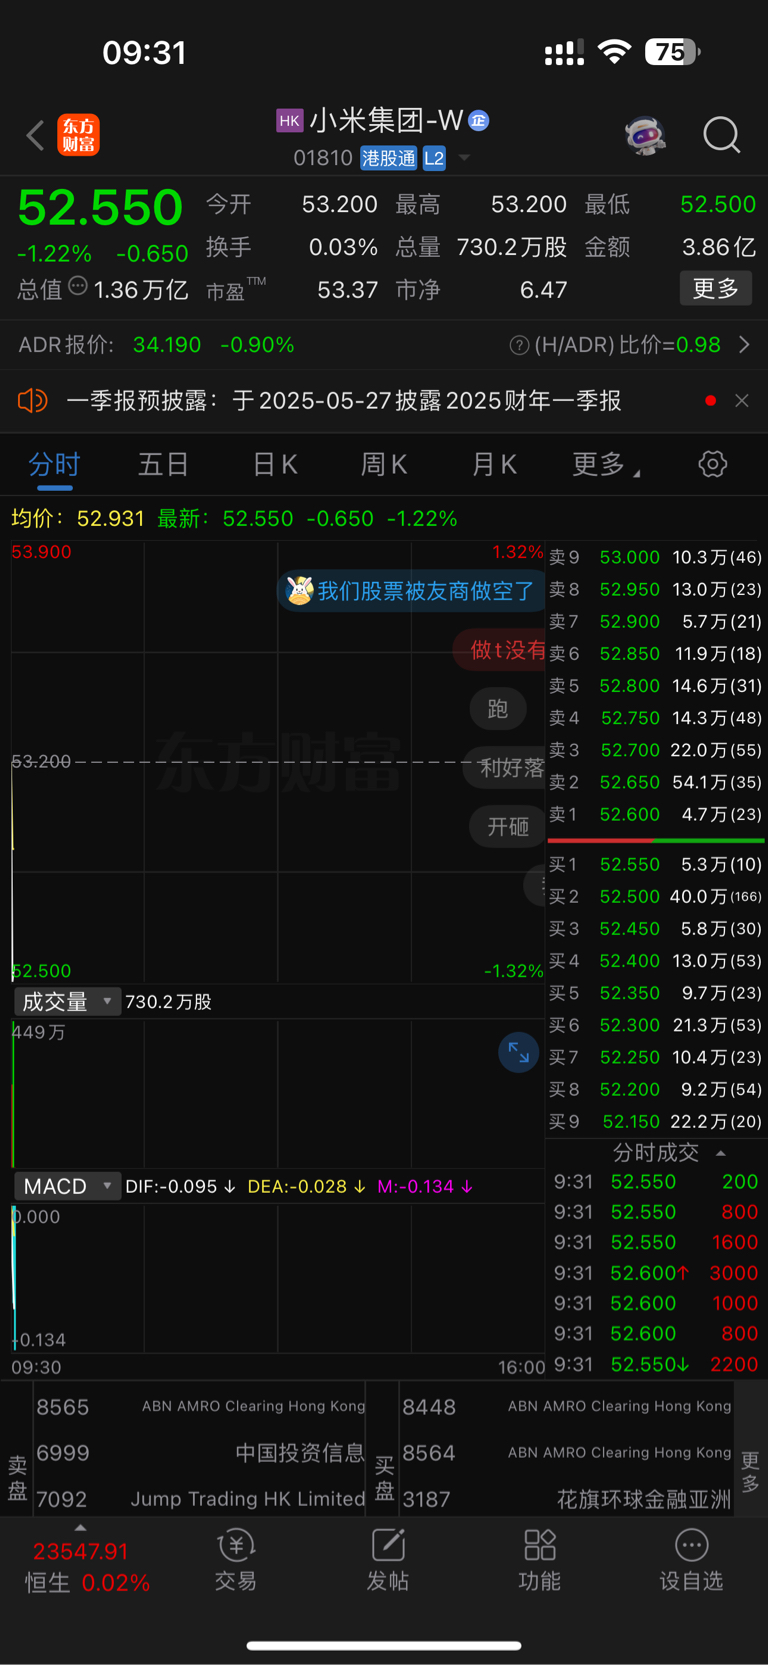Tap the 52.600↑ 3000 trade record
This screenshot has width=768, height=1665.
(656, 1273)
